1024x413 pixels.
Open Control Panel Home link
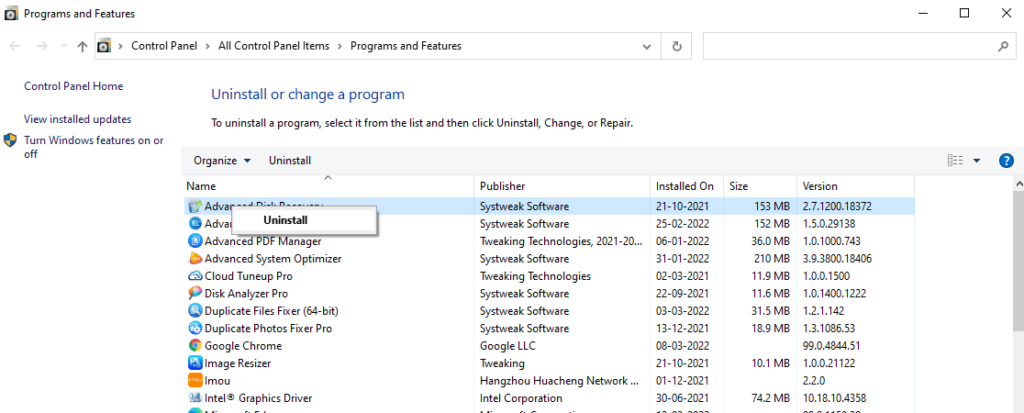tap(73, 86)
